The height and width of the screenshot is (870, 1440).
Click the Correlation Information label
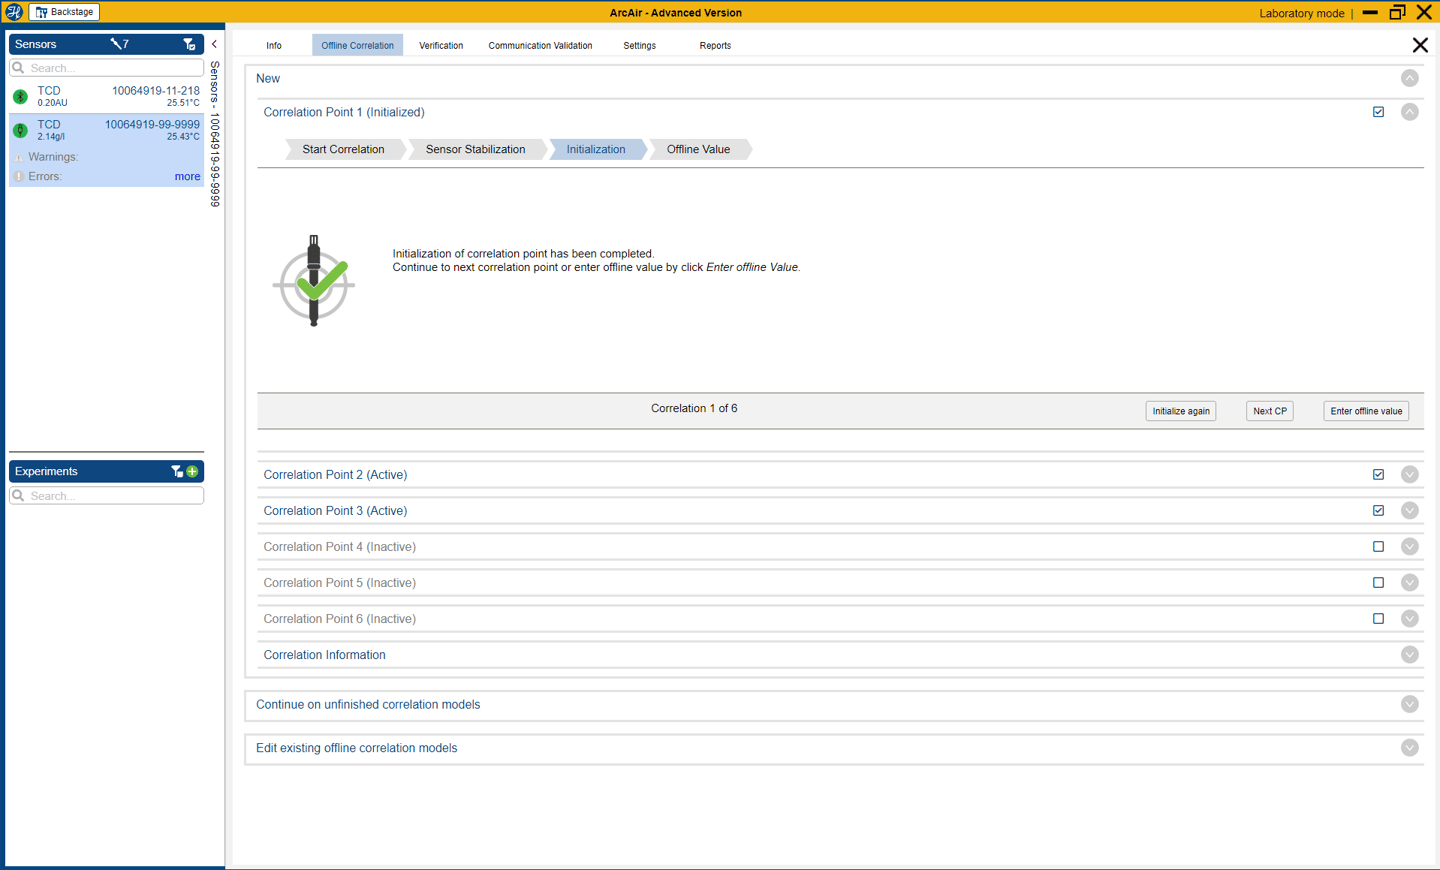pyautogui.click(x=324, y=655)
